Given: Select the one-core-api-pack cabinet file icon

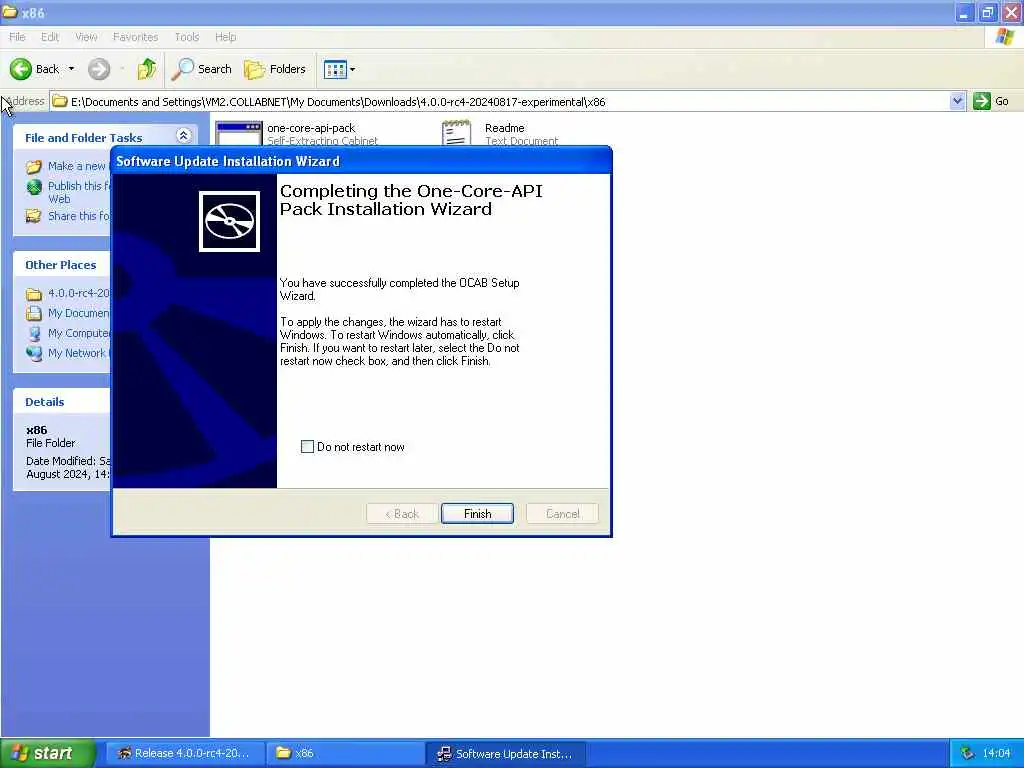Looking at the screenshot, I should [238, 133].
